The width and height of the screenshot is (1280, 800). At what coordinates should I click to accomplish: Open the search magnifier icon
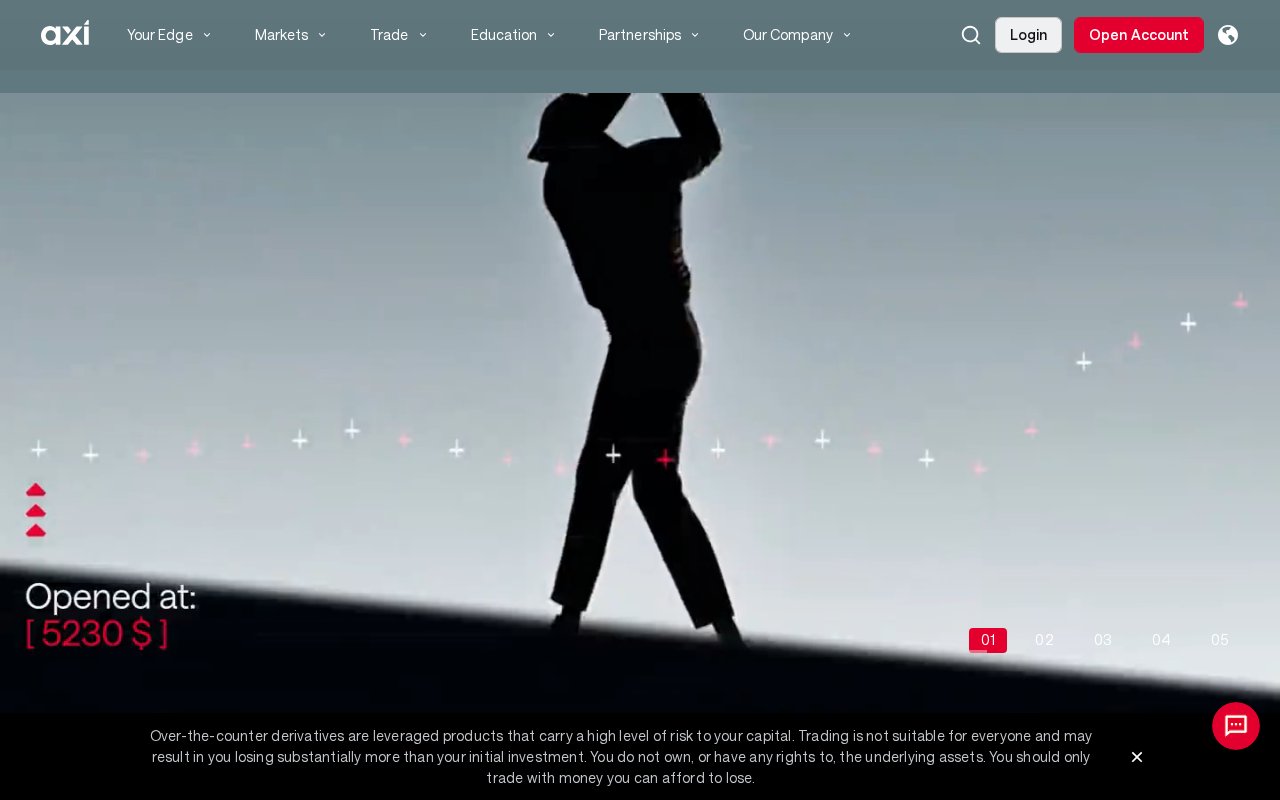coord(971,35)
